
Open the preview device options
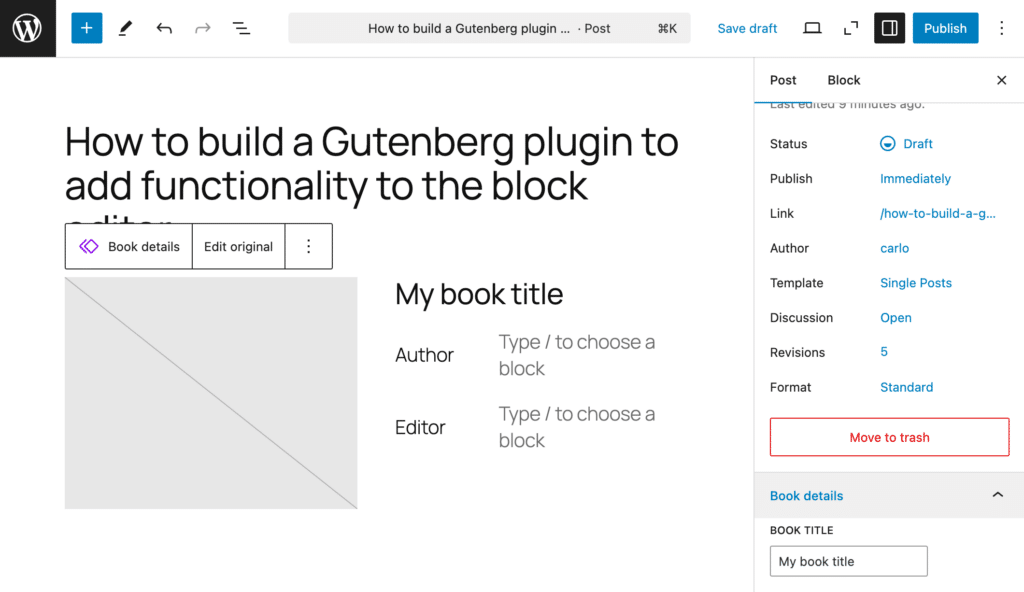tap(812, 28)
